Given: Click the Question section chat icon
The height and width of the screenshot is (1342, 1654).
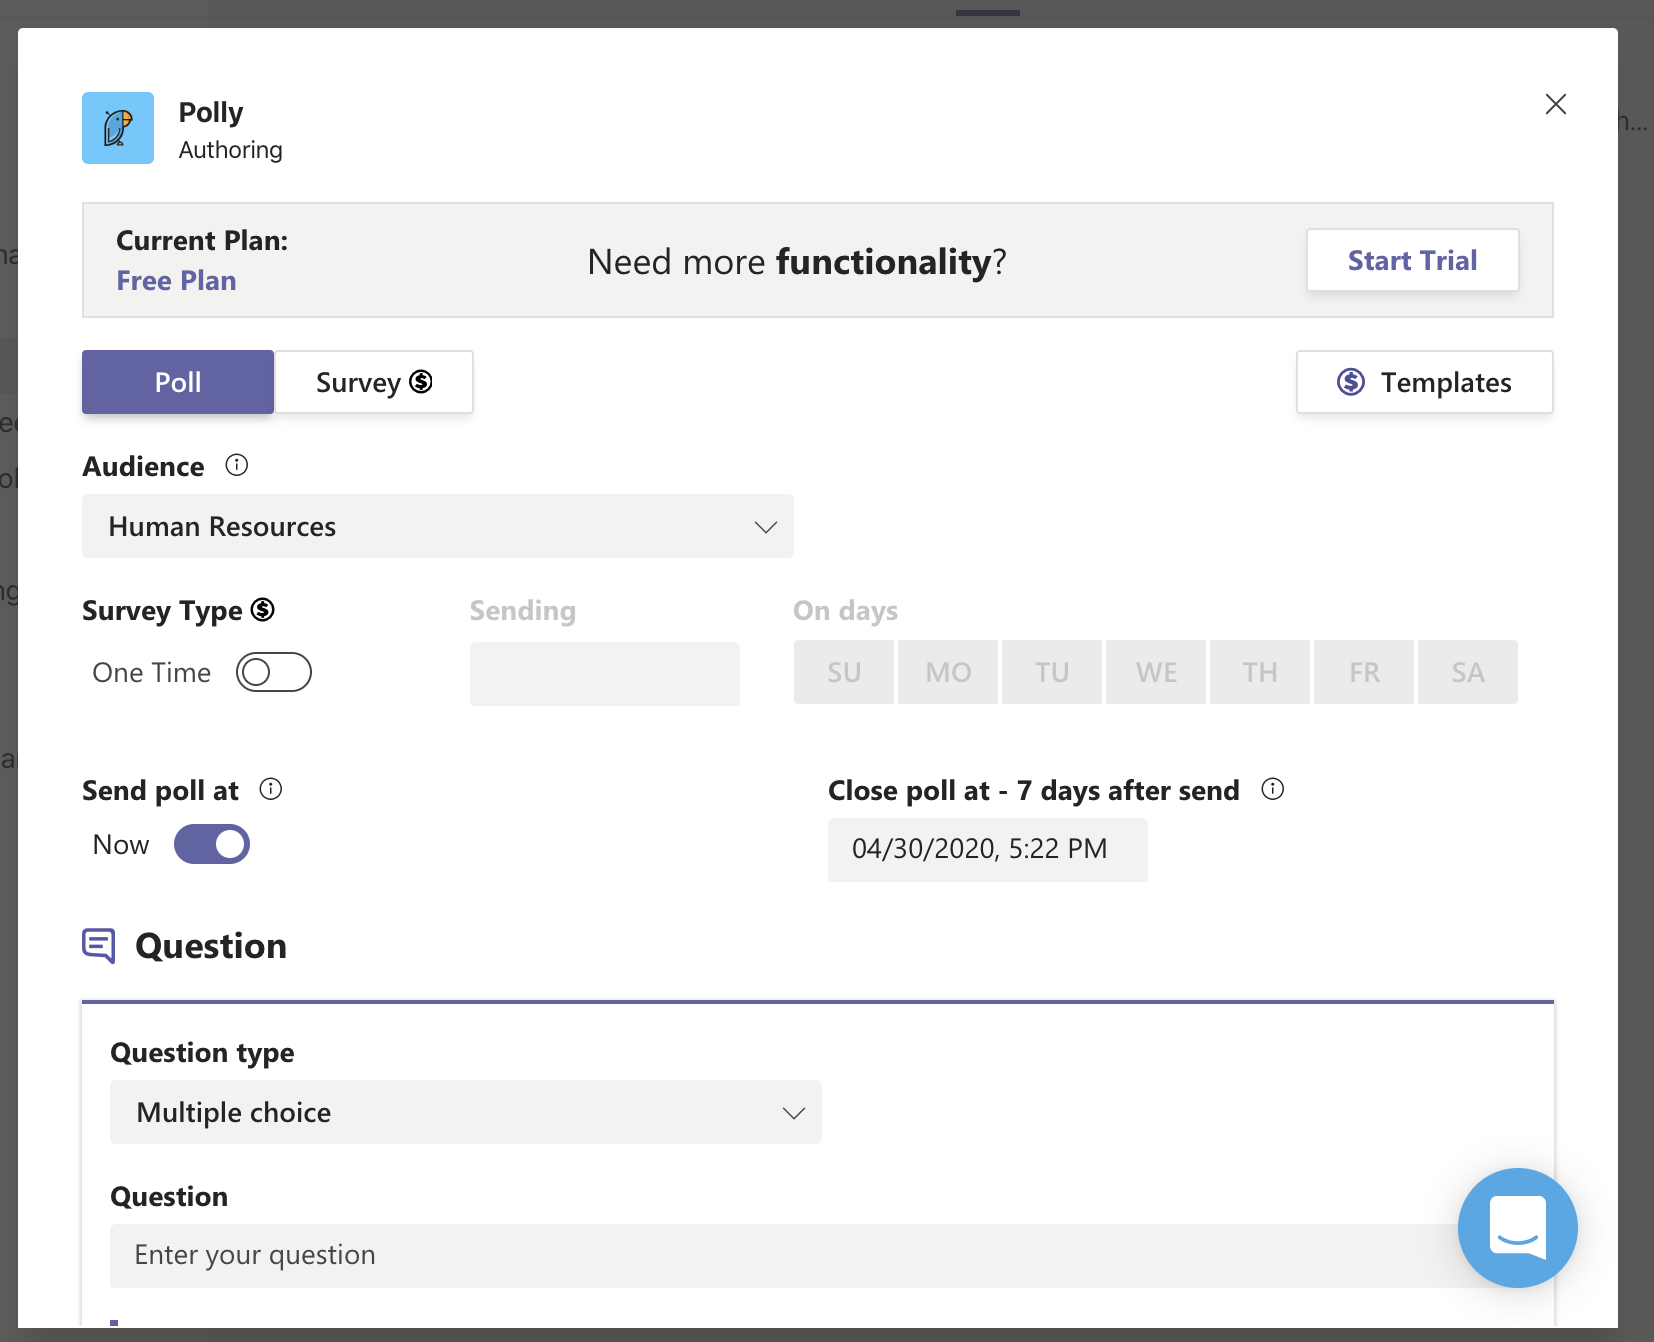Looking at the screenshot, I should click(x=99, y=945).
